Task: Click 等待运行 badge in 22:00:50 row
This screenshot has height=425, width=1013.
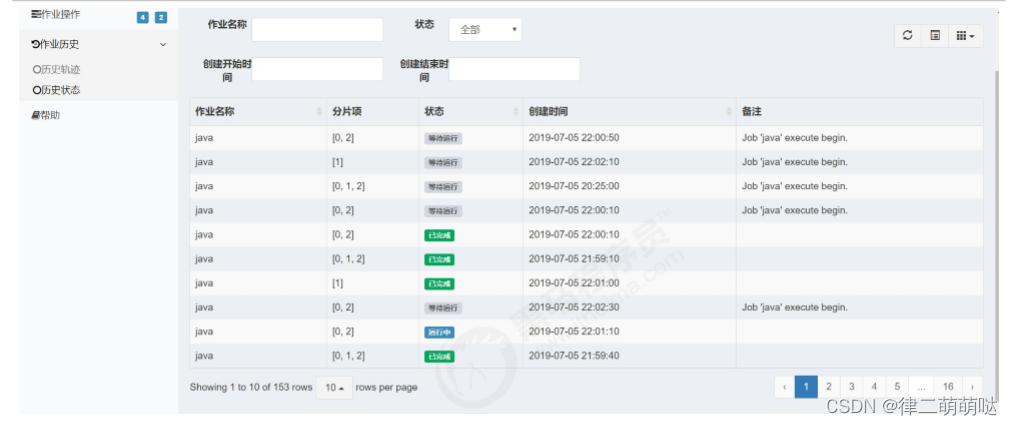Action: coord(443,138)
